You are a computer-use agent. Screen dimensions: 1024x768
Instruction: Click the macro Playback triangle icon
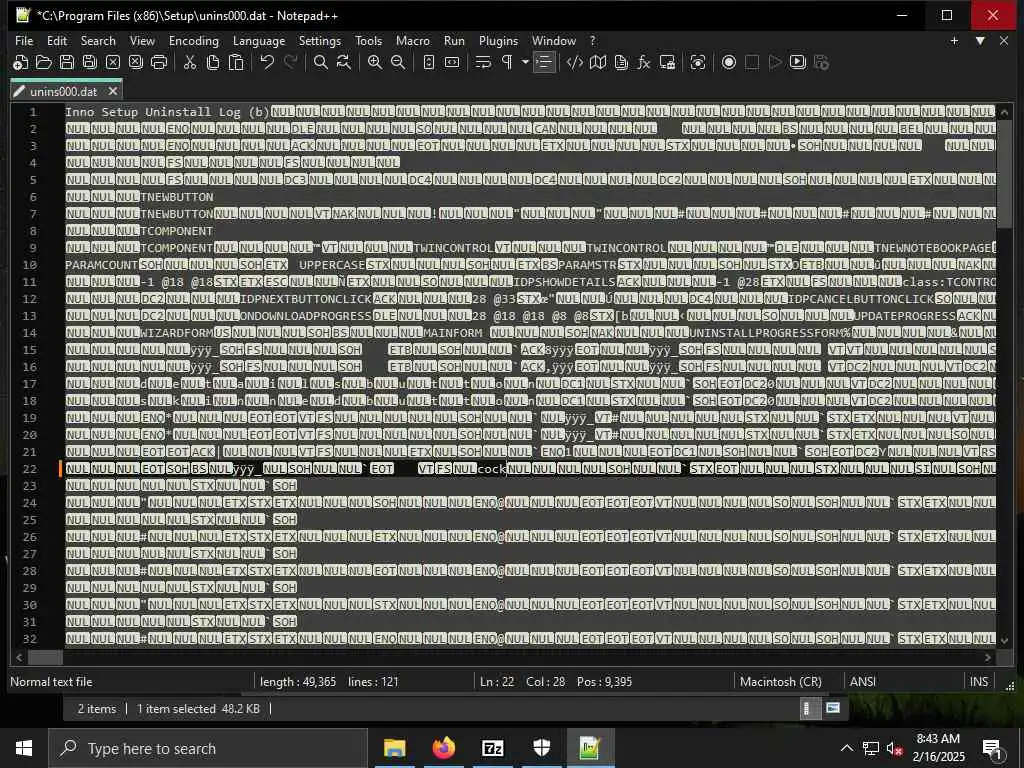pyautogui.click(x=775, y=63)
